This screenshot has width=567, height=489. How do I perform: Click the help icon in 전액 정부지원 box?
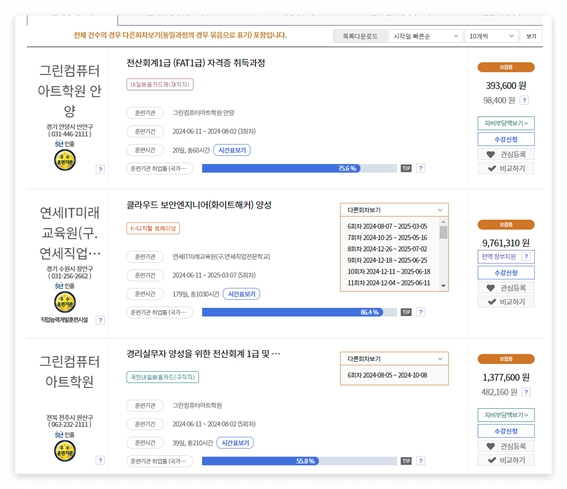pyautogui.click(x=526, y=256)
